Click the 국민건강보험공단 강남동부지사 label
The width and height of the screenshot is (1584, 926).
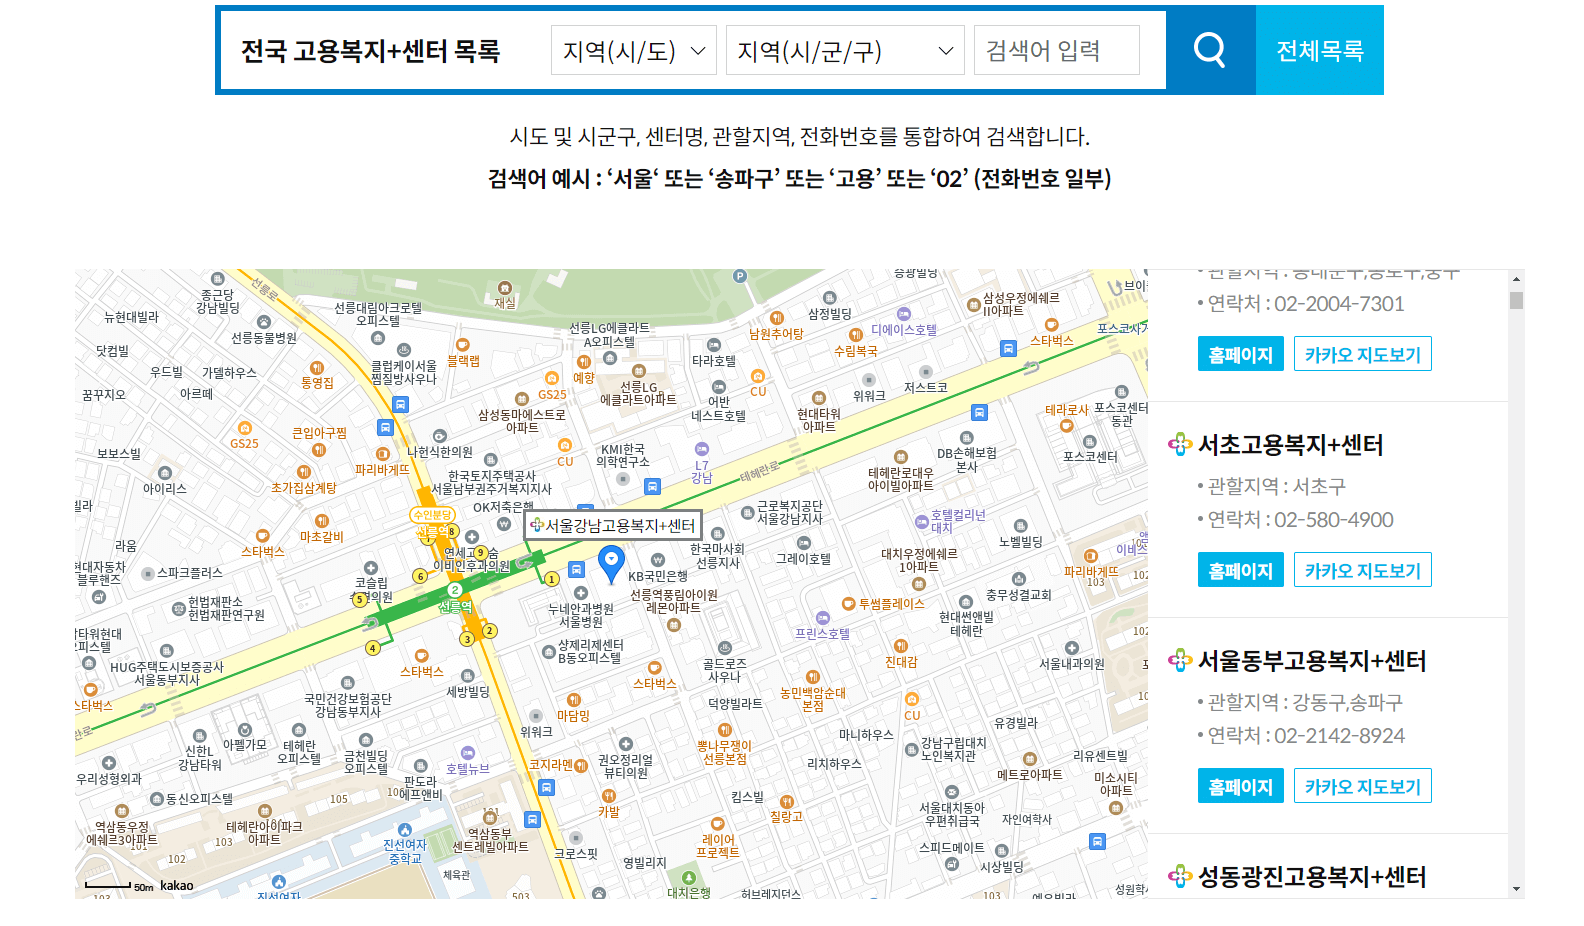348,705
